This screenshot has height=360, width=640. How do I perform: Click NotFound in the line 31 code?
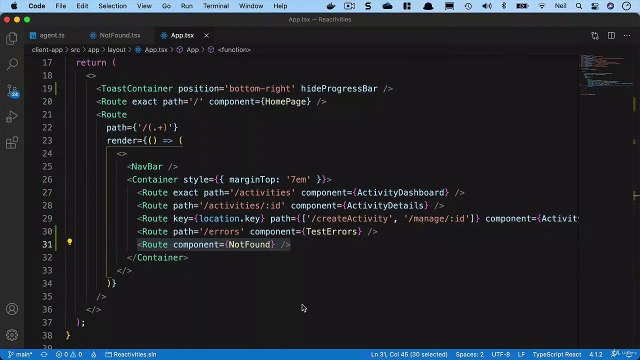coord(249,244)
